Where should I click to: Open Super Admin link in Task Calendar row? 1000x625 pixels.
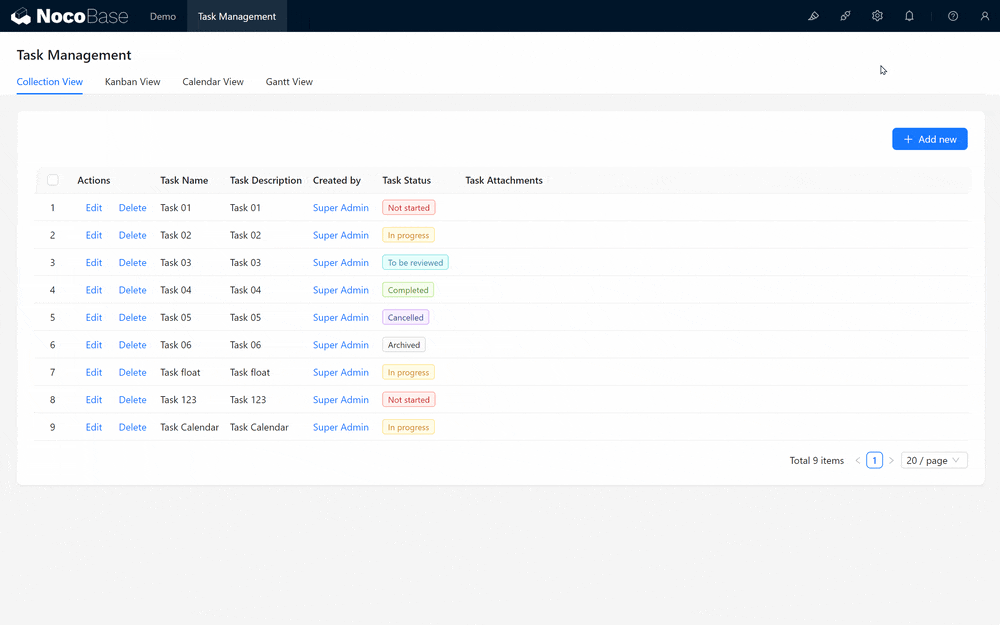click(341, 427)
